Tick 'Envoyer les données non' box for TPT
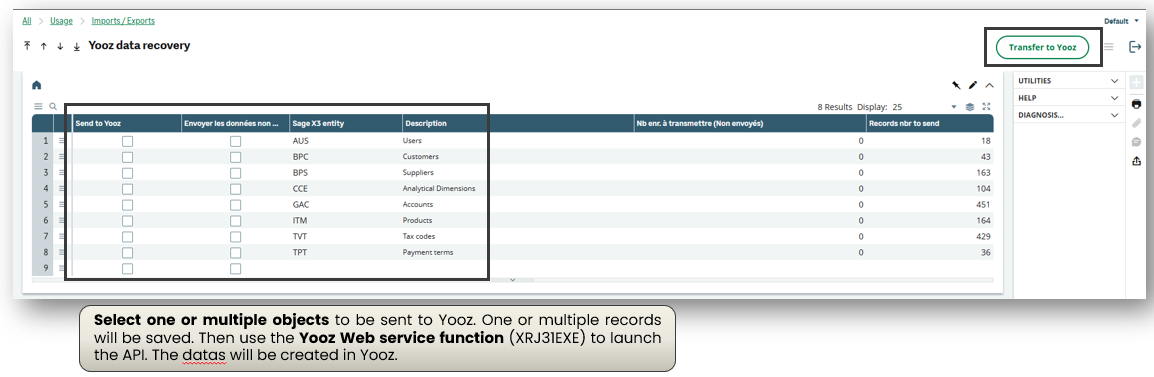 (236, 253)
